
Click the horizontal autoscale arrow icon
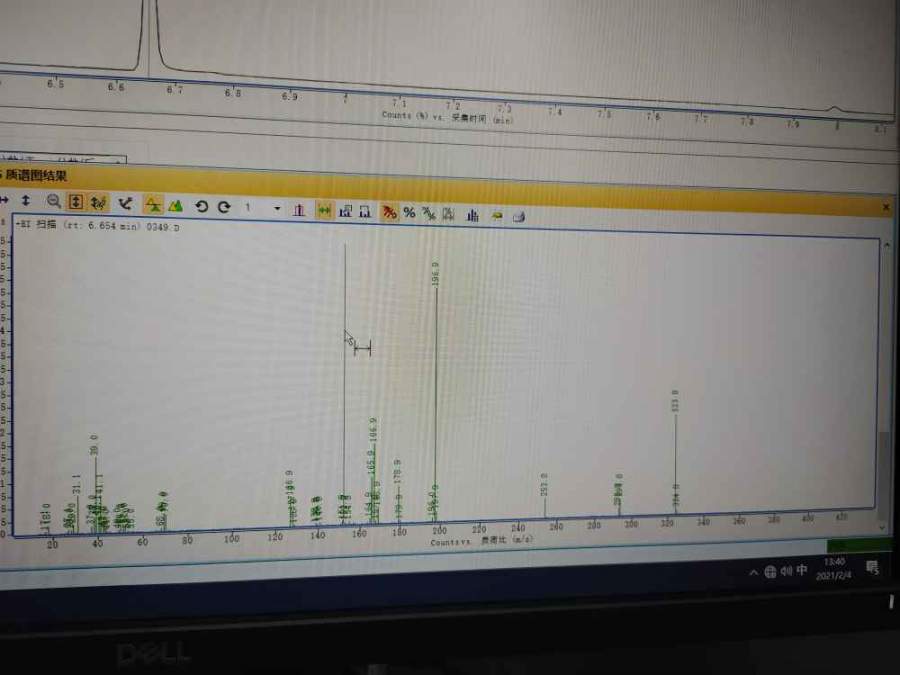tap(3, 199)
